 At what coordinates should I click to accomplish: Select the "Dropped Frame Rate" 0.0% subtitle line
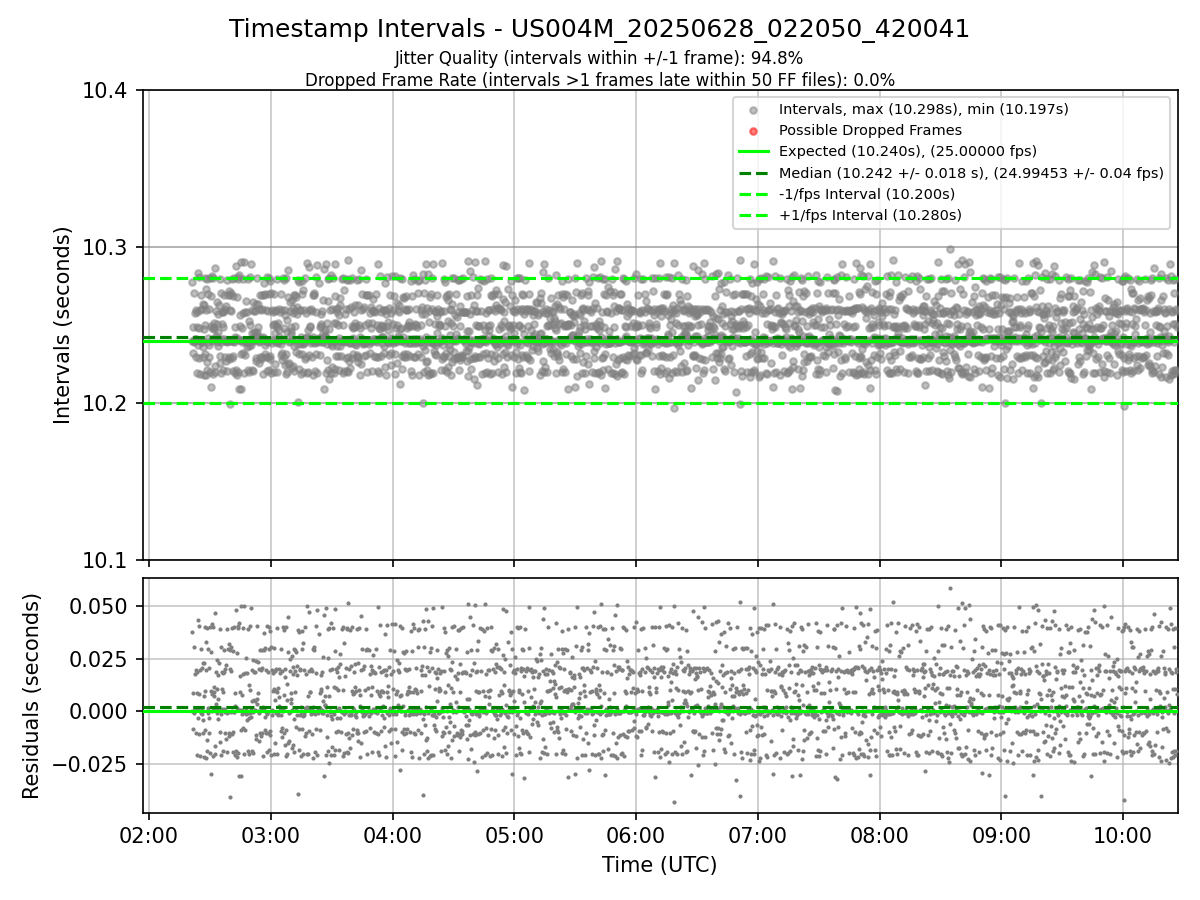pos(599,79)
